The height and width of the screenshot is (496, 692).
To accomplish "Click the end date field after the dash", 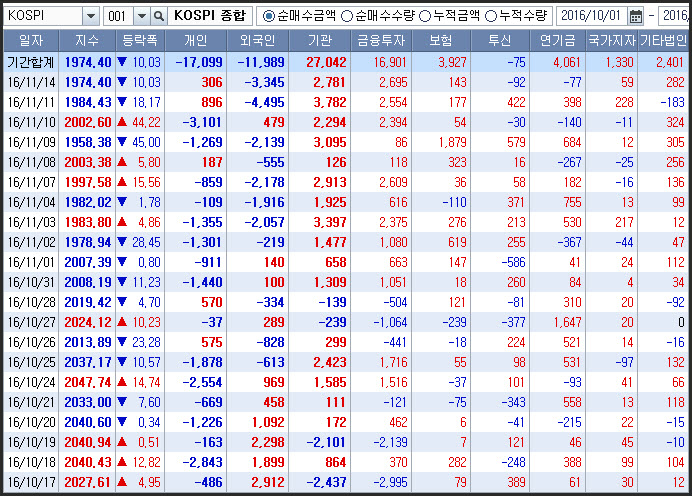I will pyautogui.click(x=675, y=16).
